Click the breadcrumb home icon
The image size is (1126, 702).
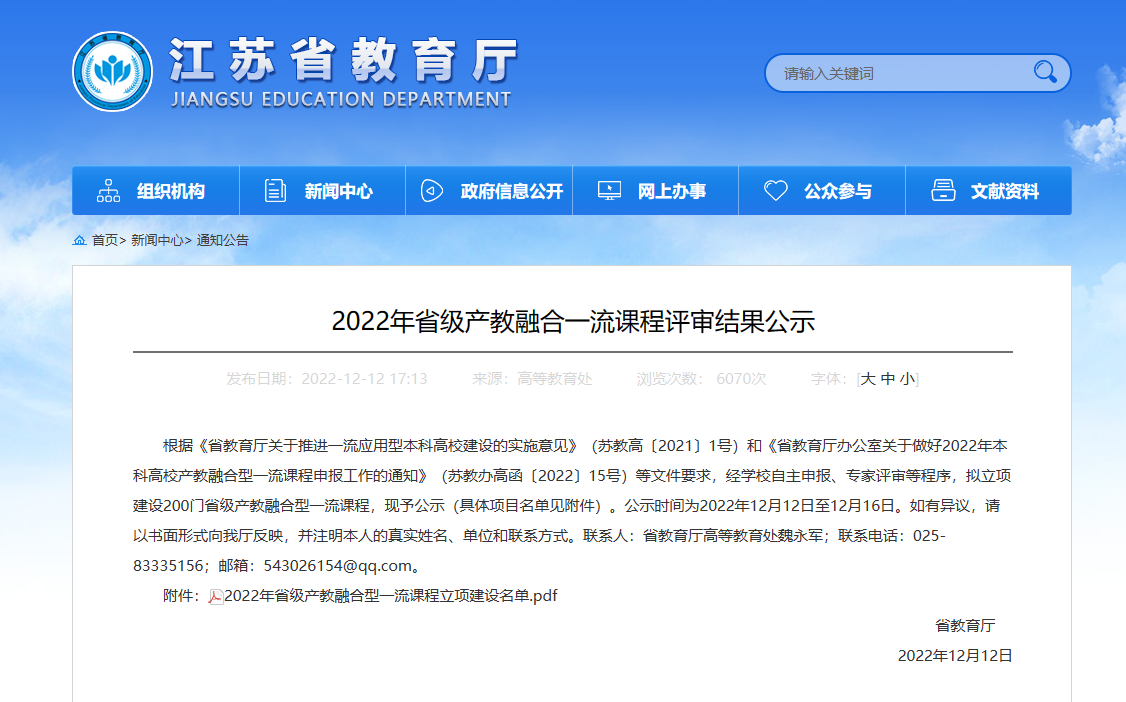tap(79, 240)
